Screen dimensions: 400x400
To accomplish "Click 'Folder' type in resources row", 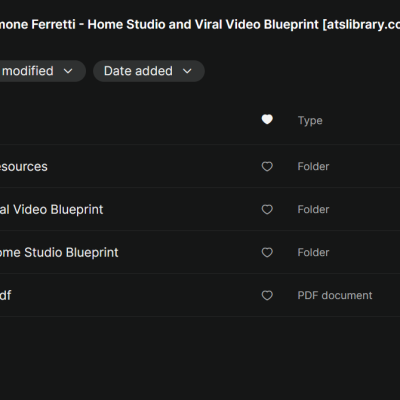I will [313, 166].
